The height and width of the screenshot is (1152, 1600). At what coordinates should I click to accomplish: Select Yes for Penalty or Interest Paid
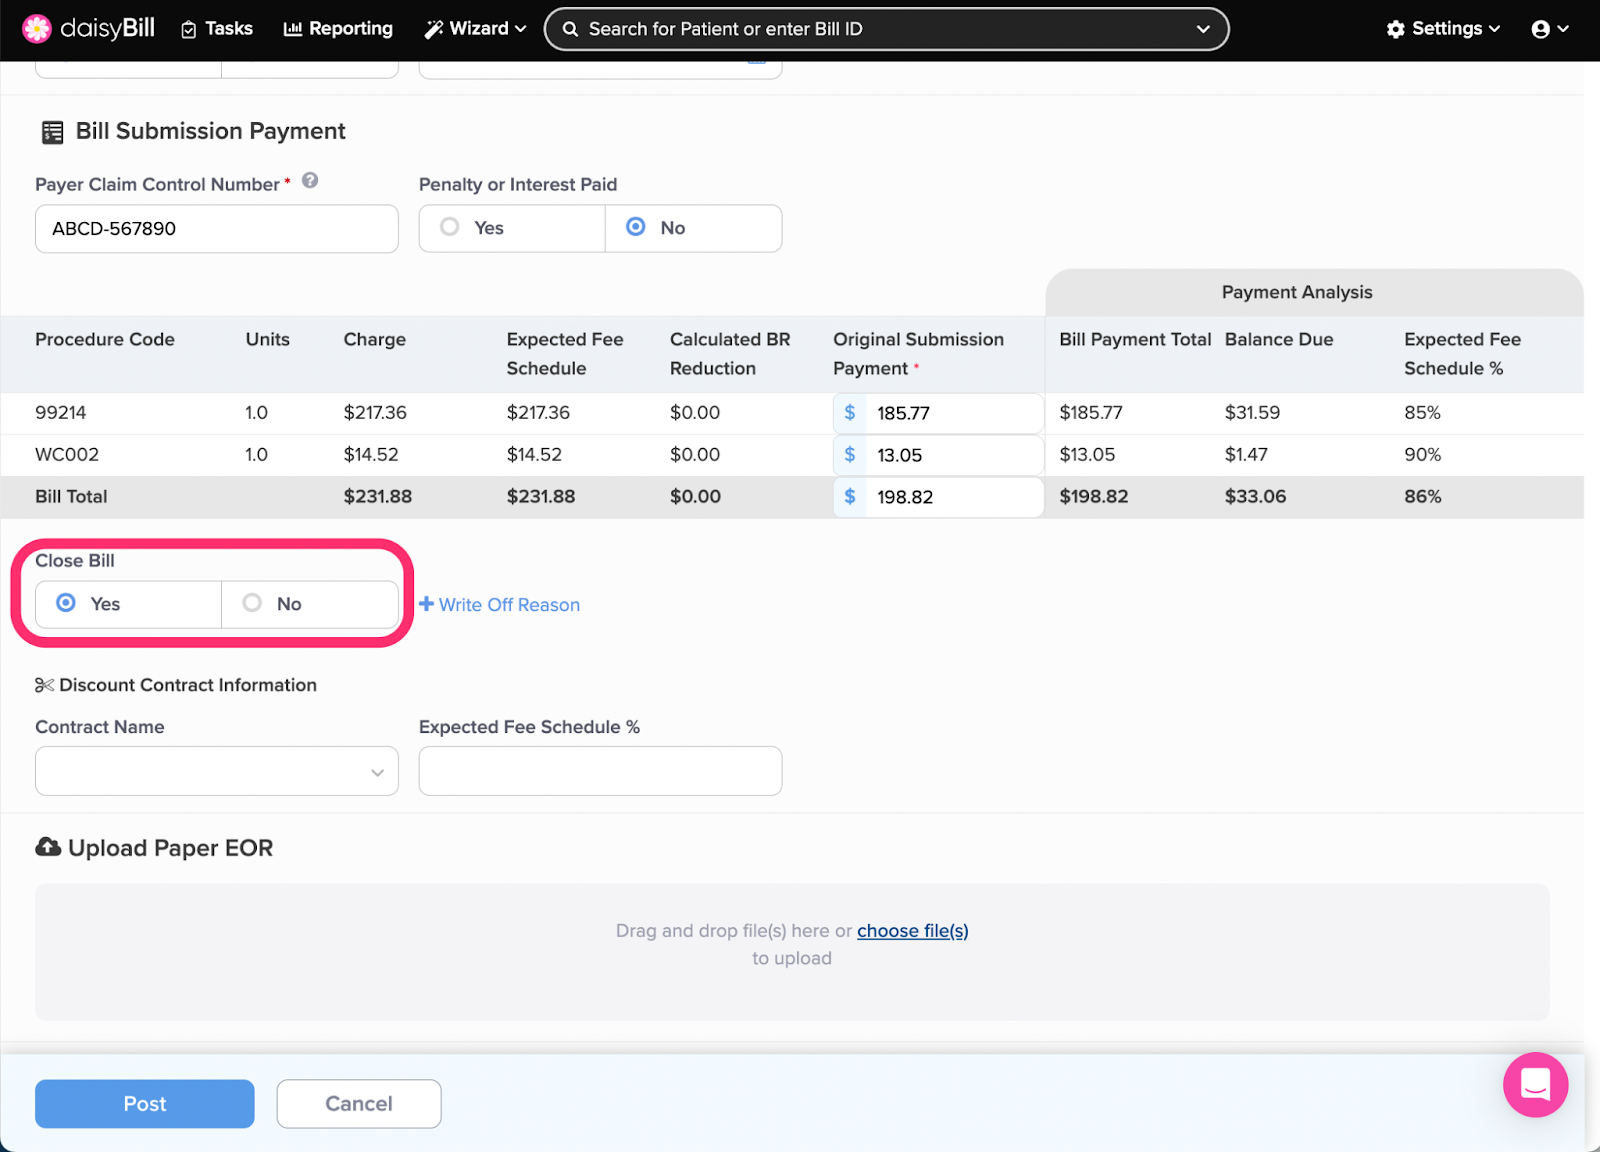(x=451, y=228)
